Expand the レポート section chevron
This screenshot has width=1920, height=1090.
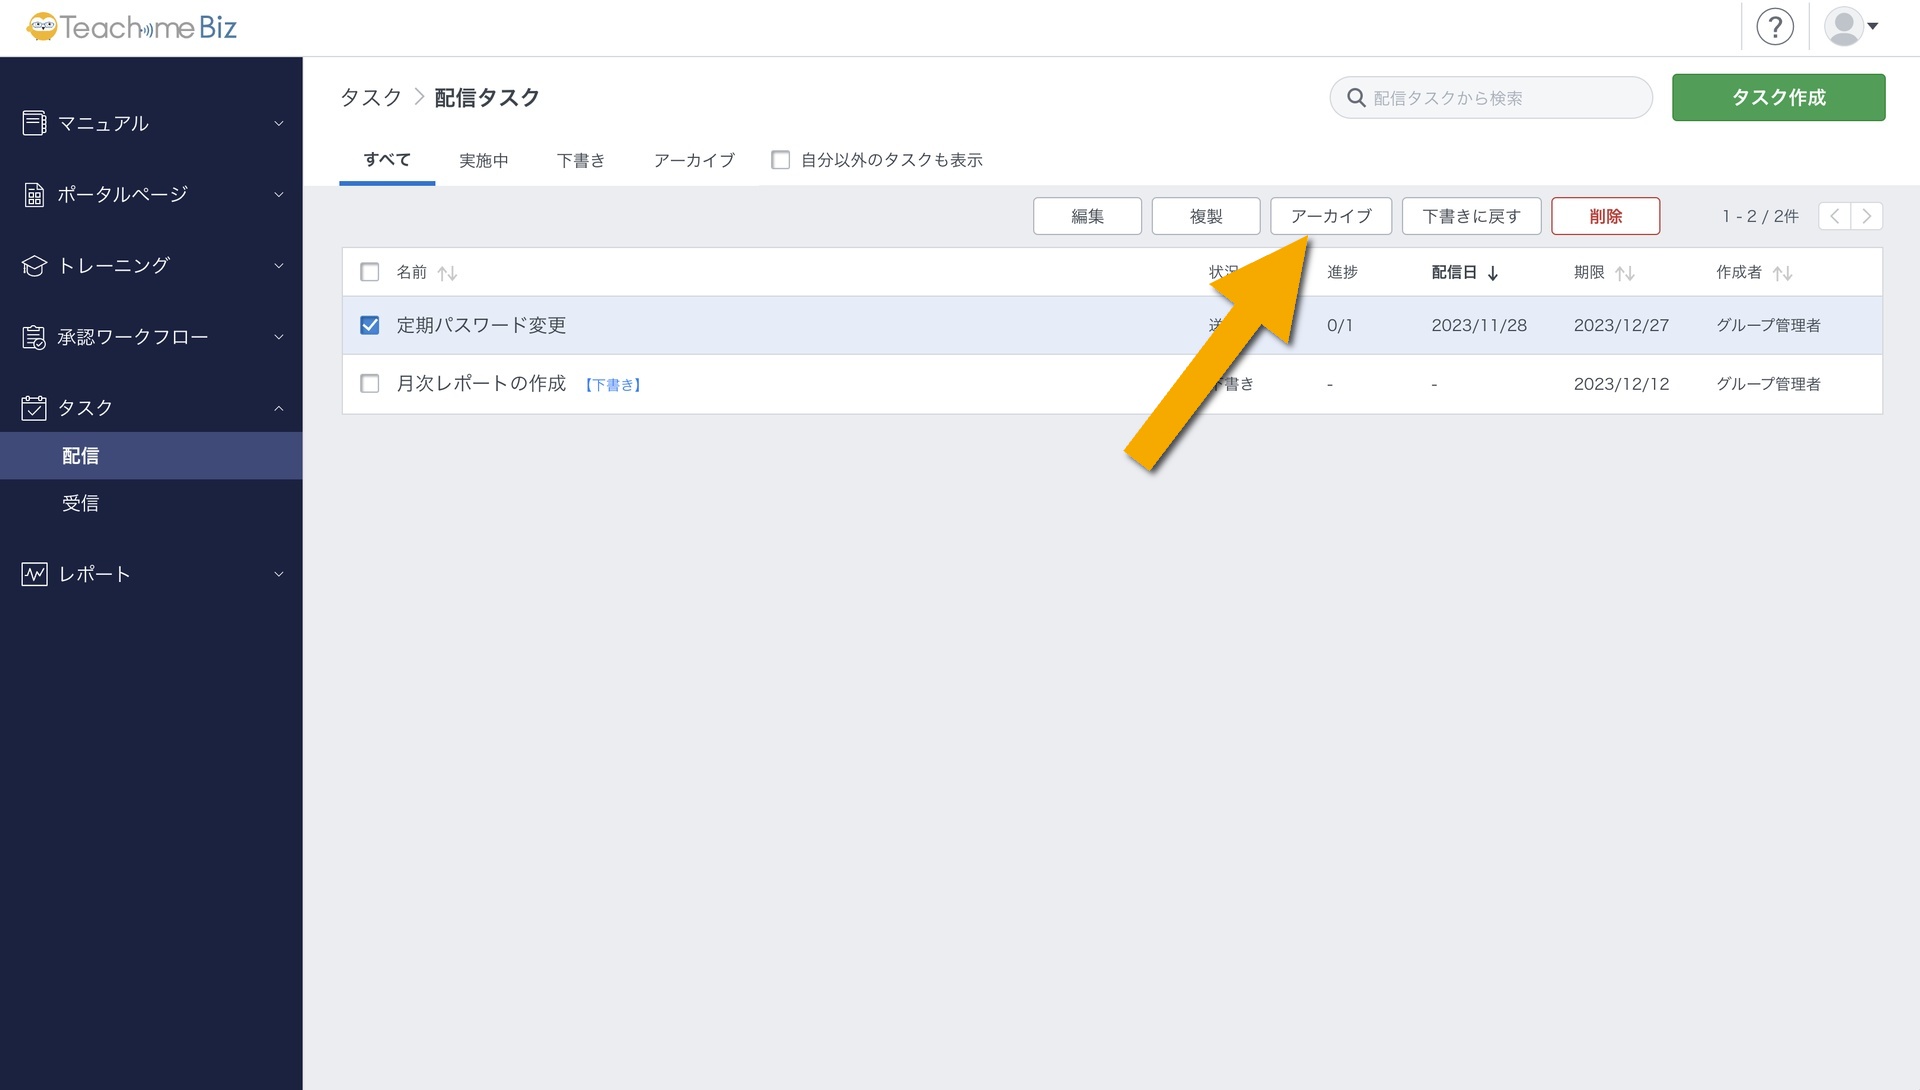click(x=279, y=574)
